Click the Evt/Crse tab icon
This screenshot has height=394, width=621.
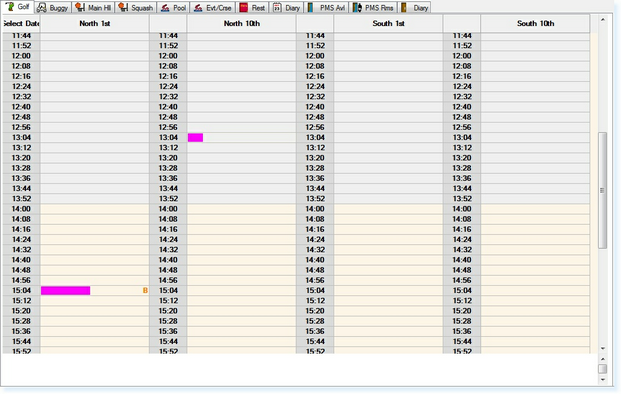(198, 8)
